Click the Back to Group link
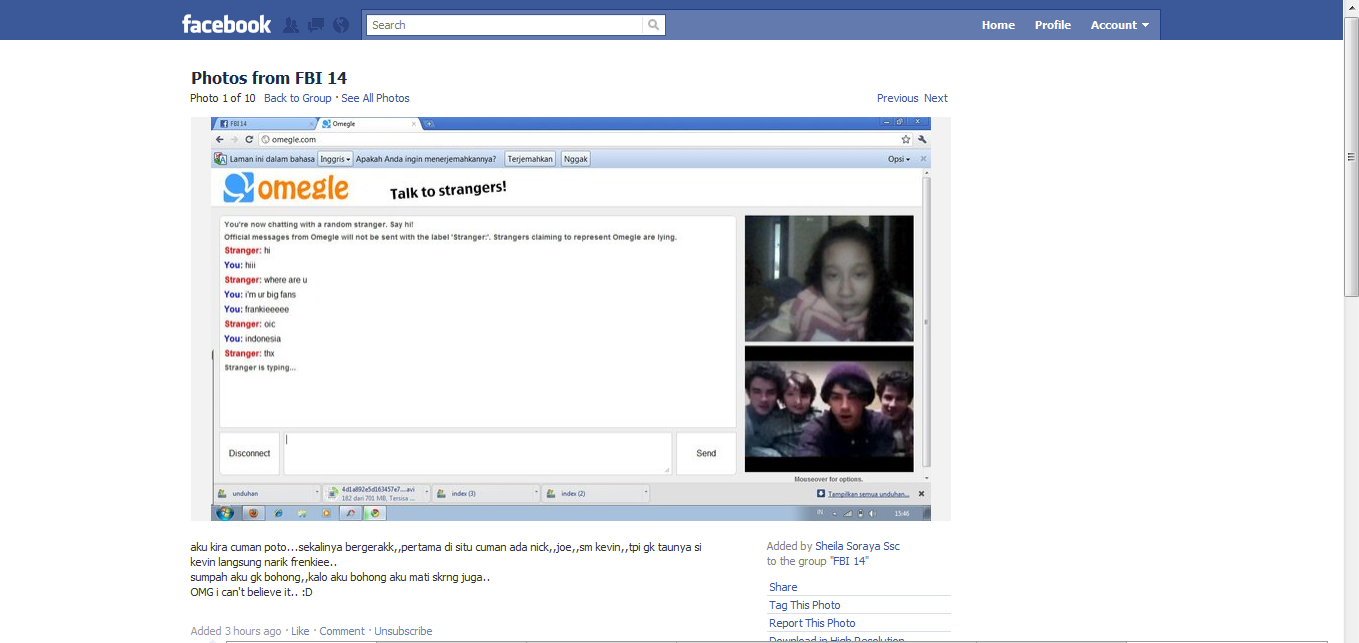This screenshot has width=1359, height=643. pyautogui.click(x=297, y=98)
